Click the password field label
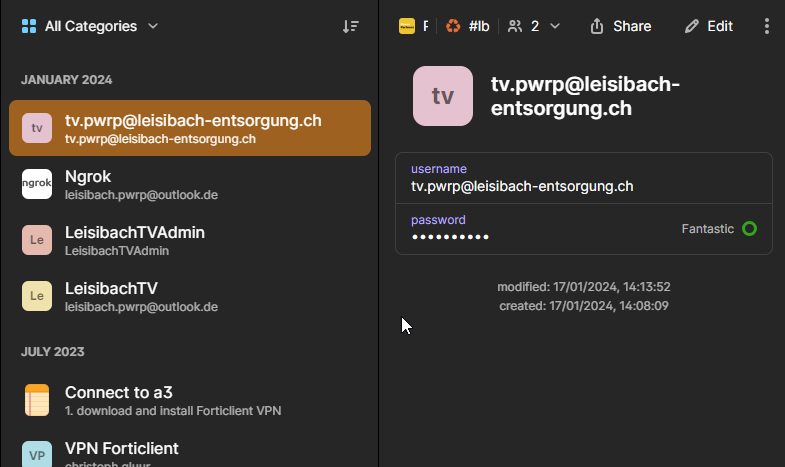This screenshot has width=785, height=467. (438, 220)
